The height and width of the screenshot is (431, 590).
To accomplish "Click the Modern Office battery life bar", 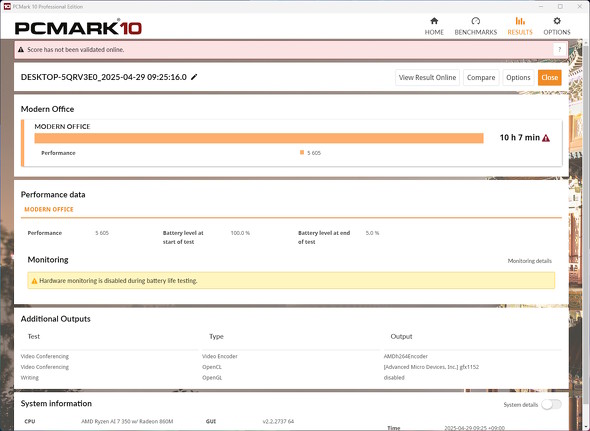I will [x=259, y=138].
